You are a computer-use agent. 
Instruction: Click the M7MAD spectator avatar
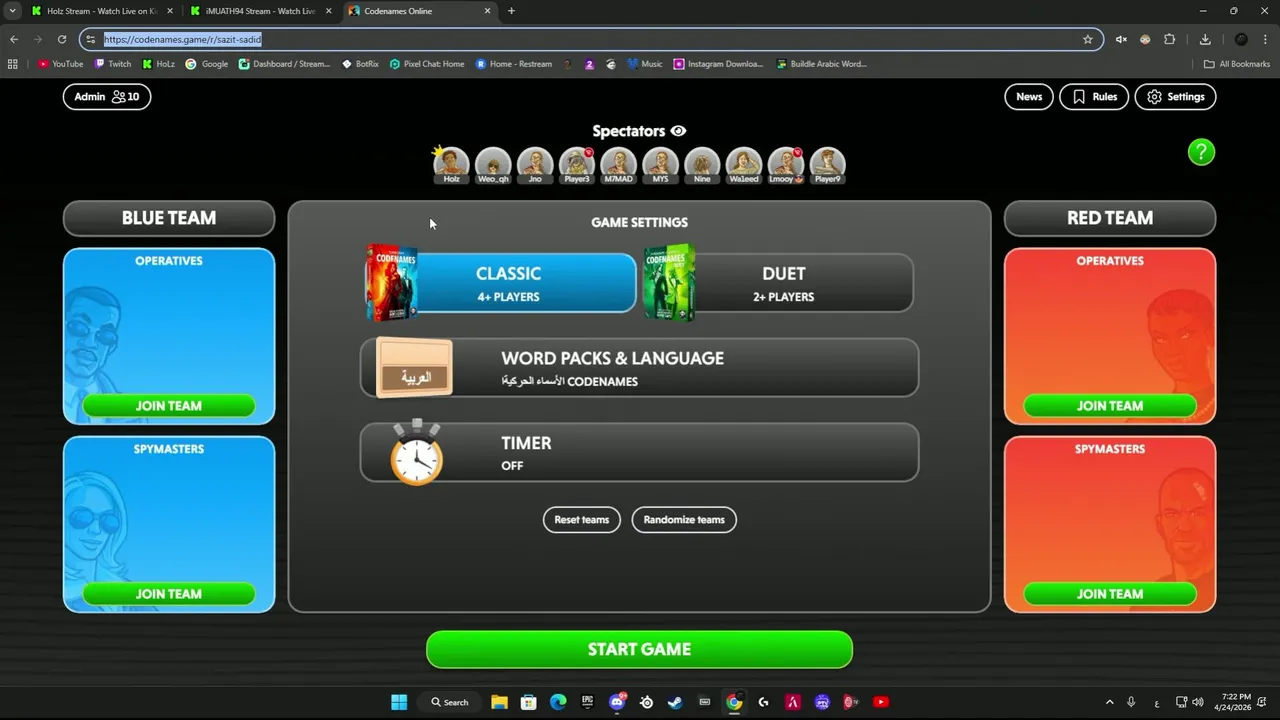click(619, 165)
